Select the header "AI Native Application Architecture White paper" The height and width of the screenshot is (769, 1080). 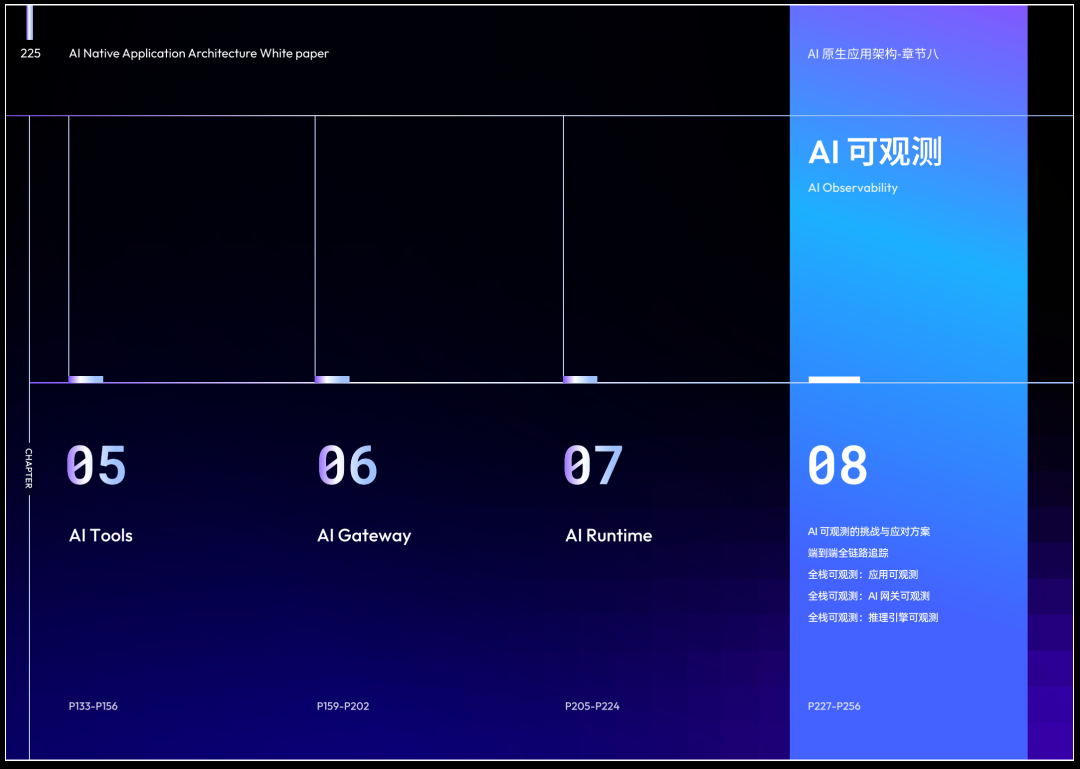pyautogui.click(x=198, y=53)
